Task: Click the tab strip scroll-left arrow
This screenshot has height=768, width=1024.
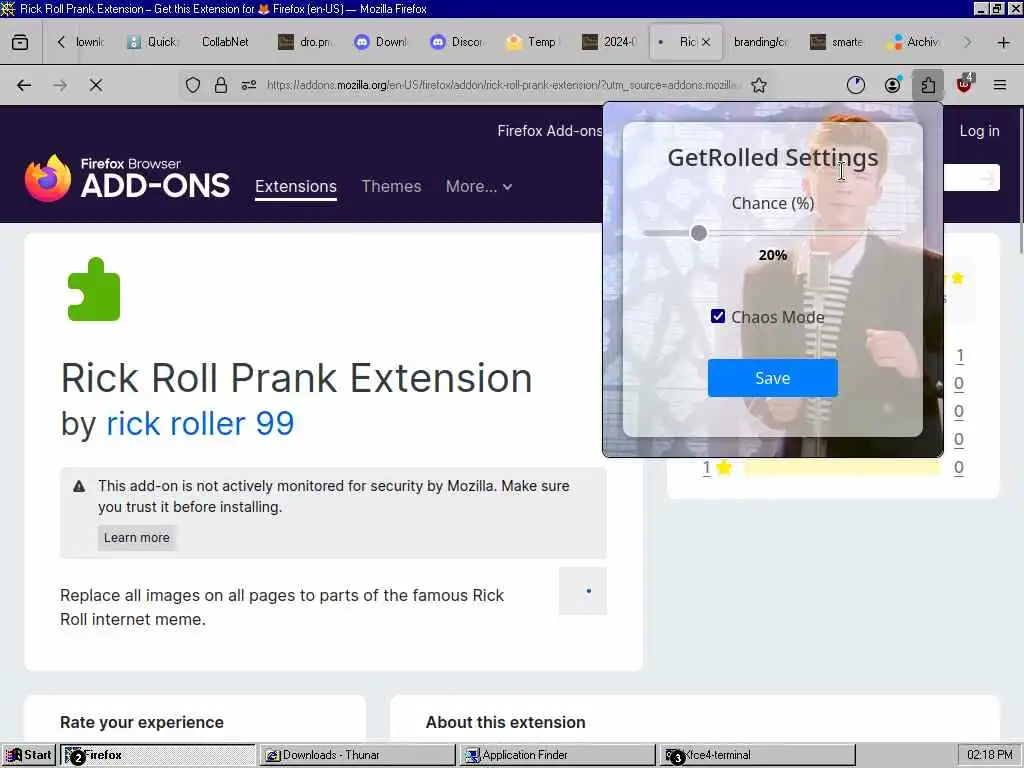Action: pyautogui.click(x=61, y=42)
